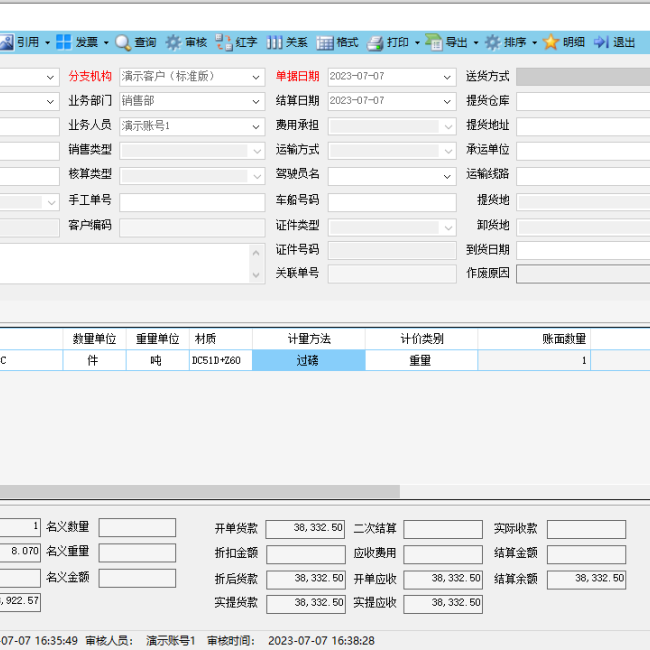650x650 pixels.
Task: Click the 材质 column header
Action: (x=221, y=339)
